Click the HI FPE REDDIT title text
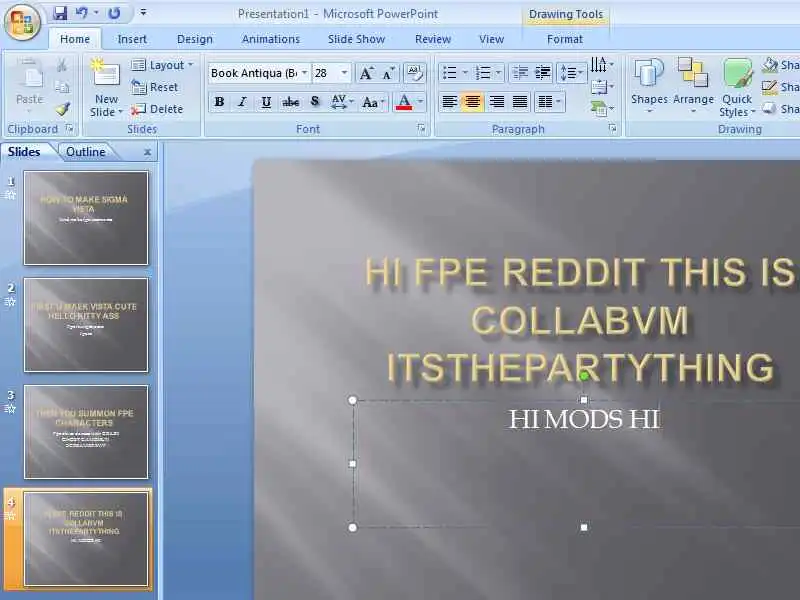The image size is (800, 600). 580,320
